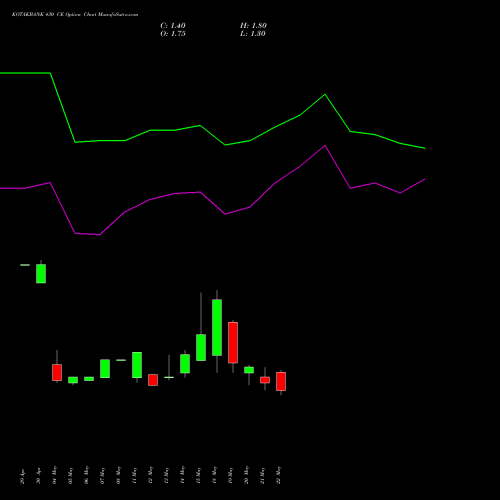Click the '22 May' date label
The image size is (500, 500).
(278, 475)
